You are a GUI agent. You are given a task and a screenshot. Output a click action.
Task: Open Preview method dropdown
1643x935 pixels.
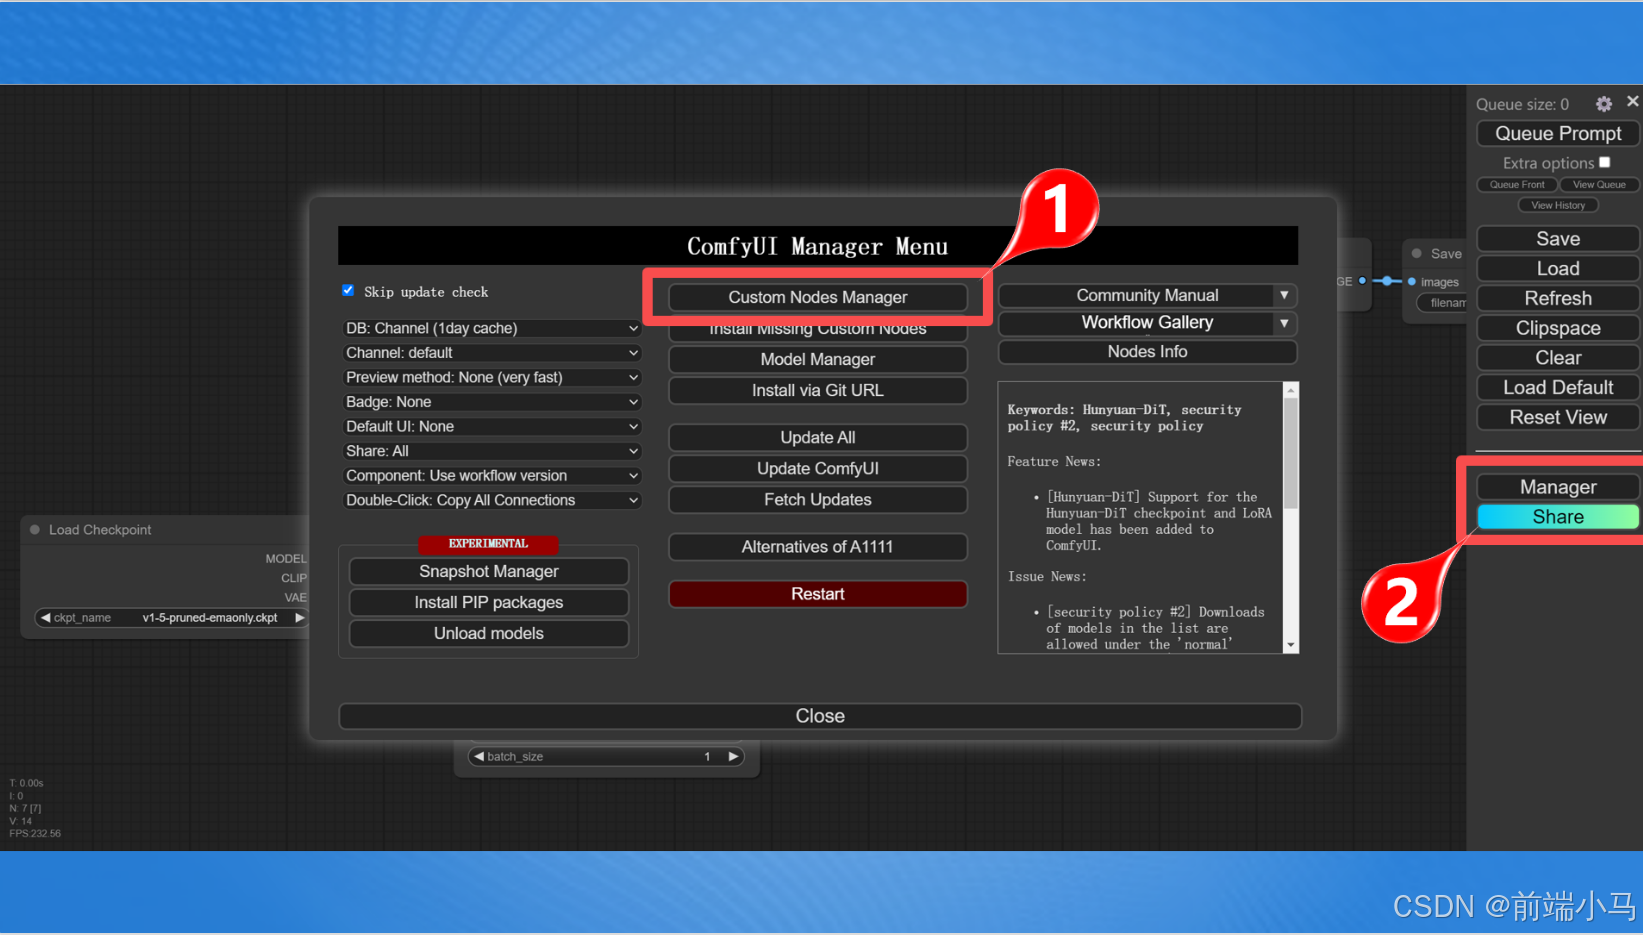point(490,377)
